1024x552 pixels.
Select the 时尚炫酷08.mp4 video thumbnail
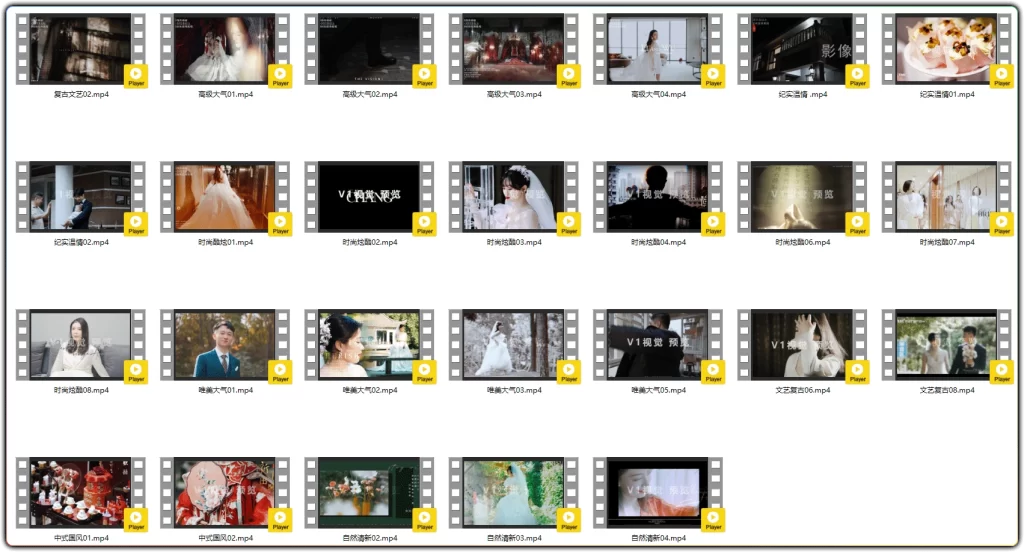pos(80,345)
